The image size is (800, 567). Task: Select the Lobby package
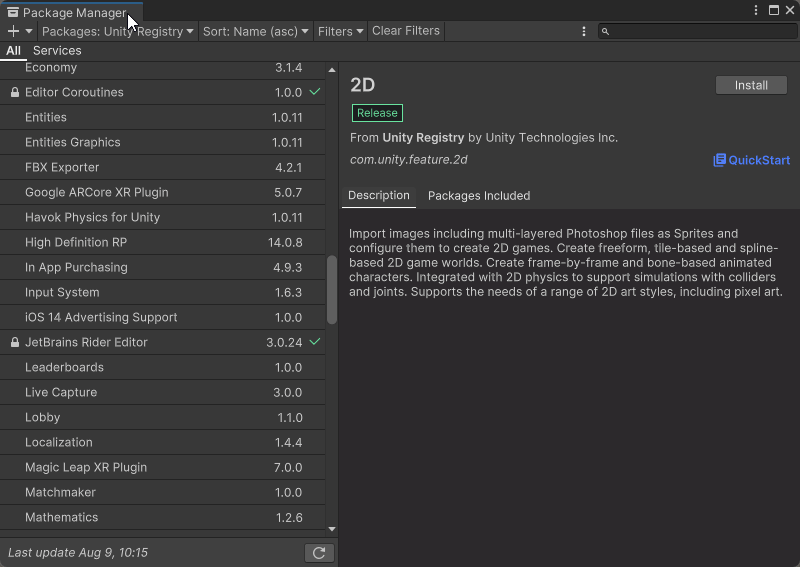tap(163, 417)
